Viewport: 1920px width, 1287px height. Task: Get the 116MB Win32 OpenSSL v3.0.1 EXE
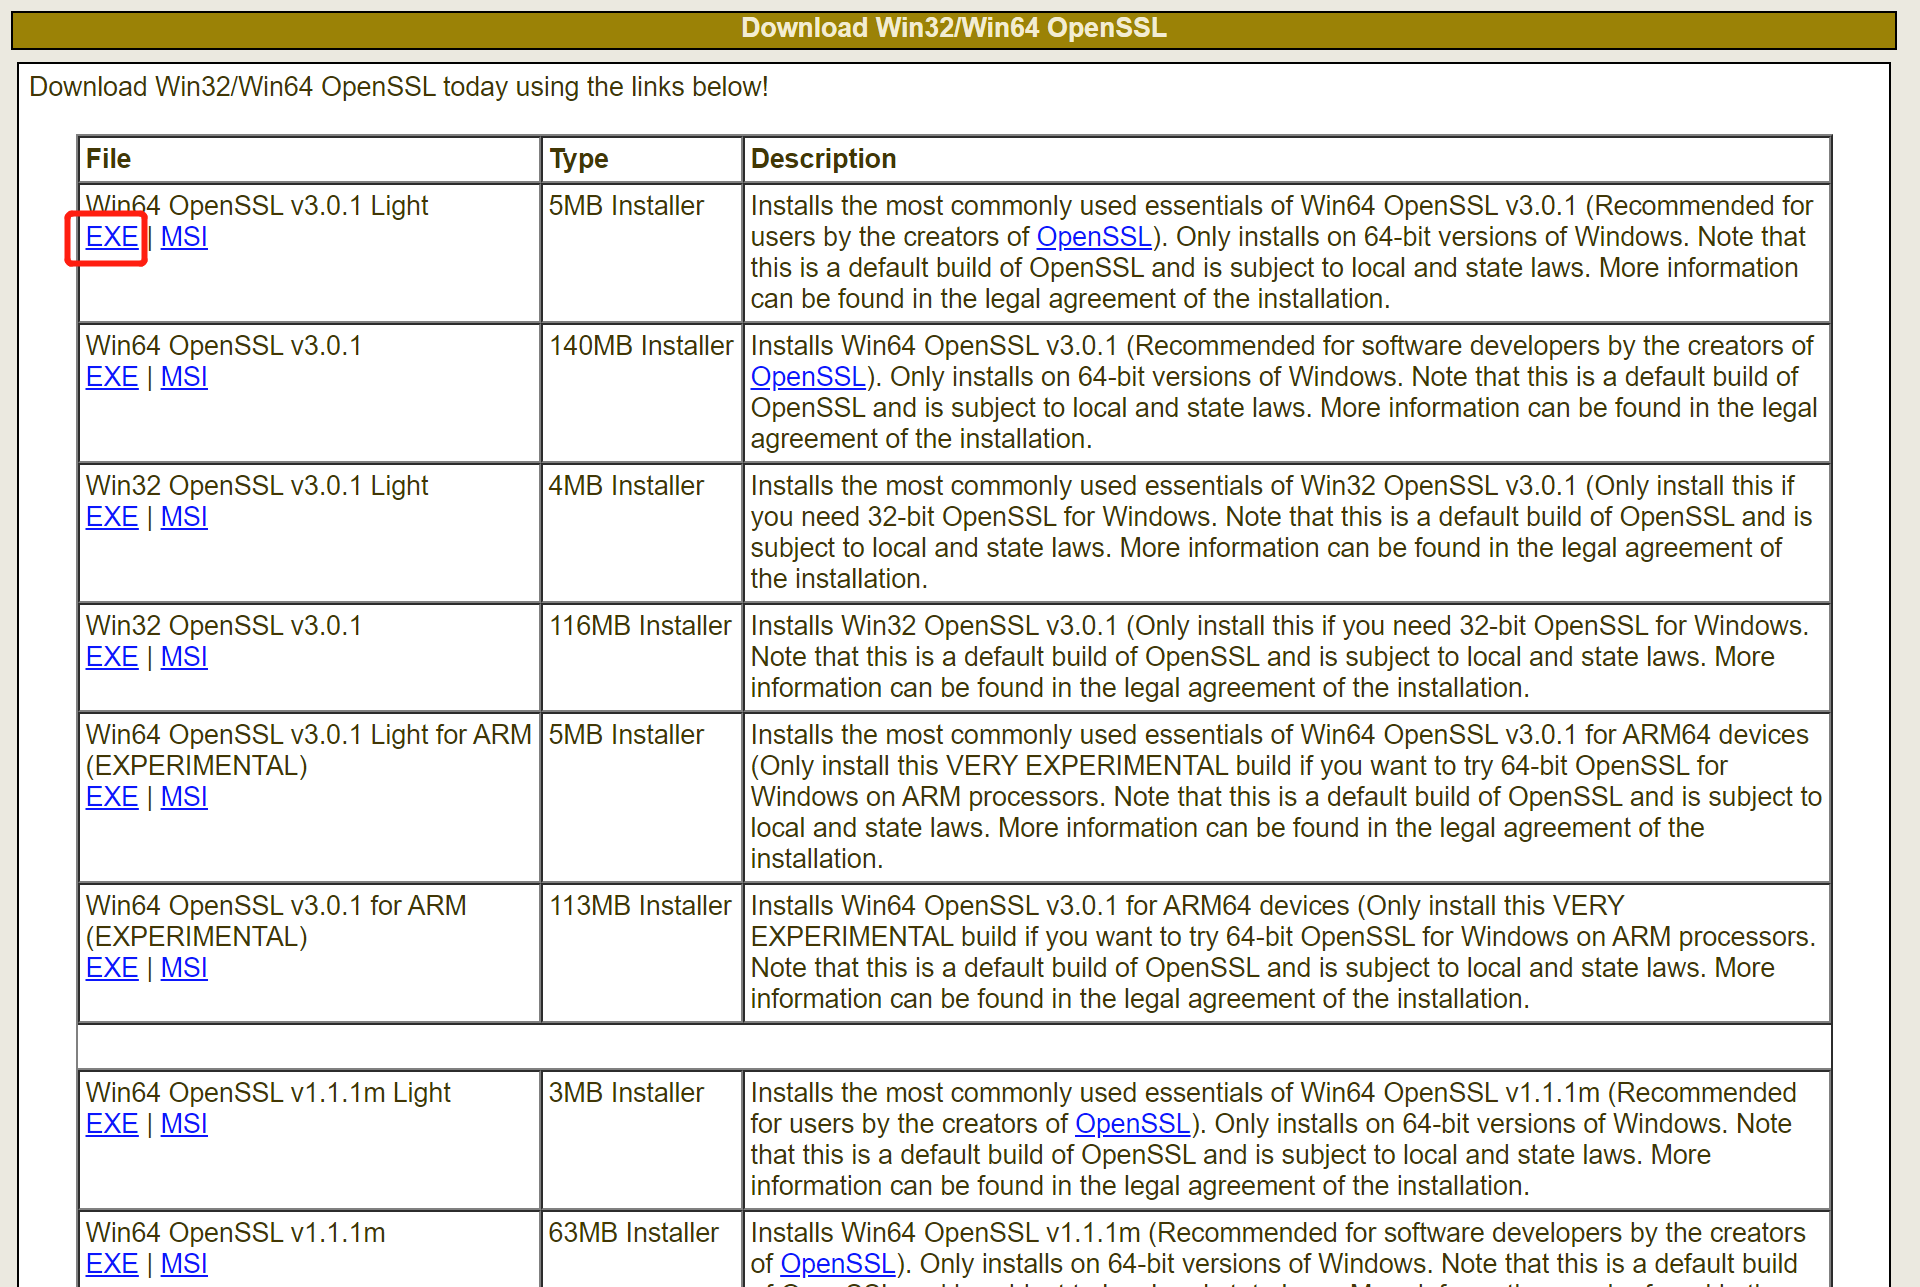pos(111,657)
